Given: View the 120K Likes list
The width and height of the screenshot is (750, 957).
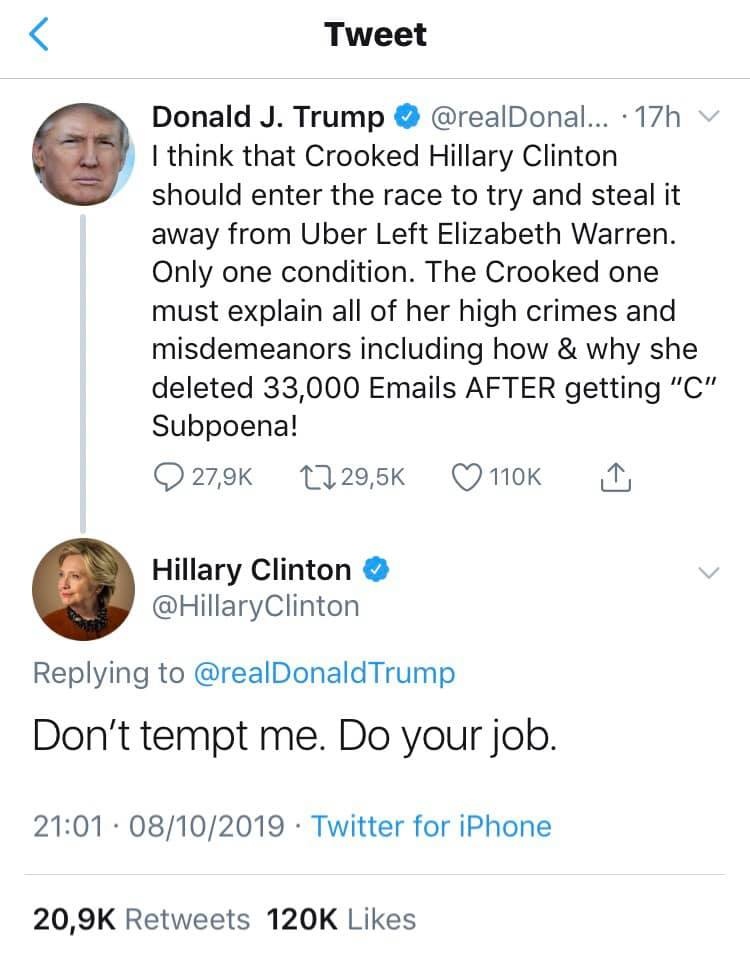Looking at the screenshot, I should pos(340,918).
